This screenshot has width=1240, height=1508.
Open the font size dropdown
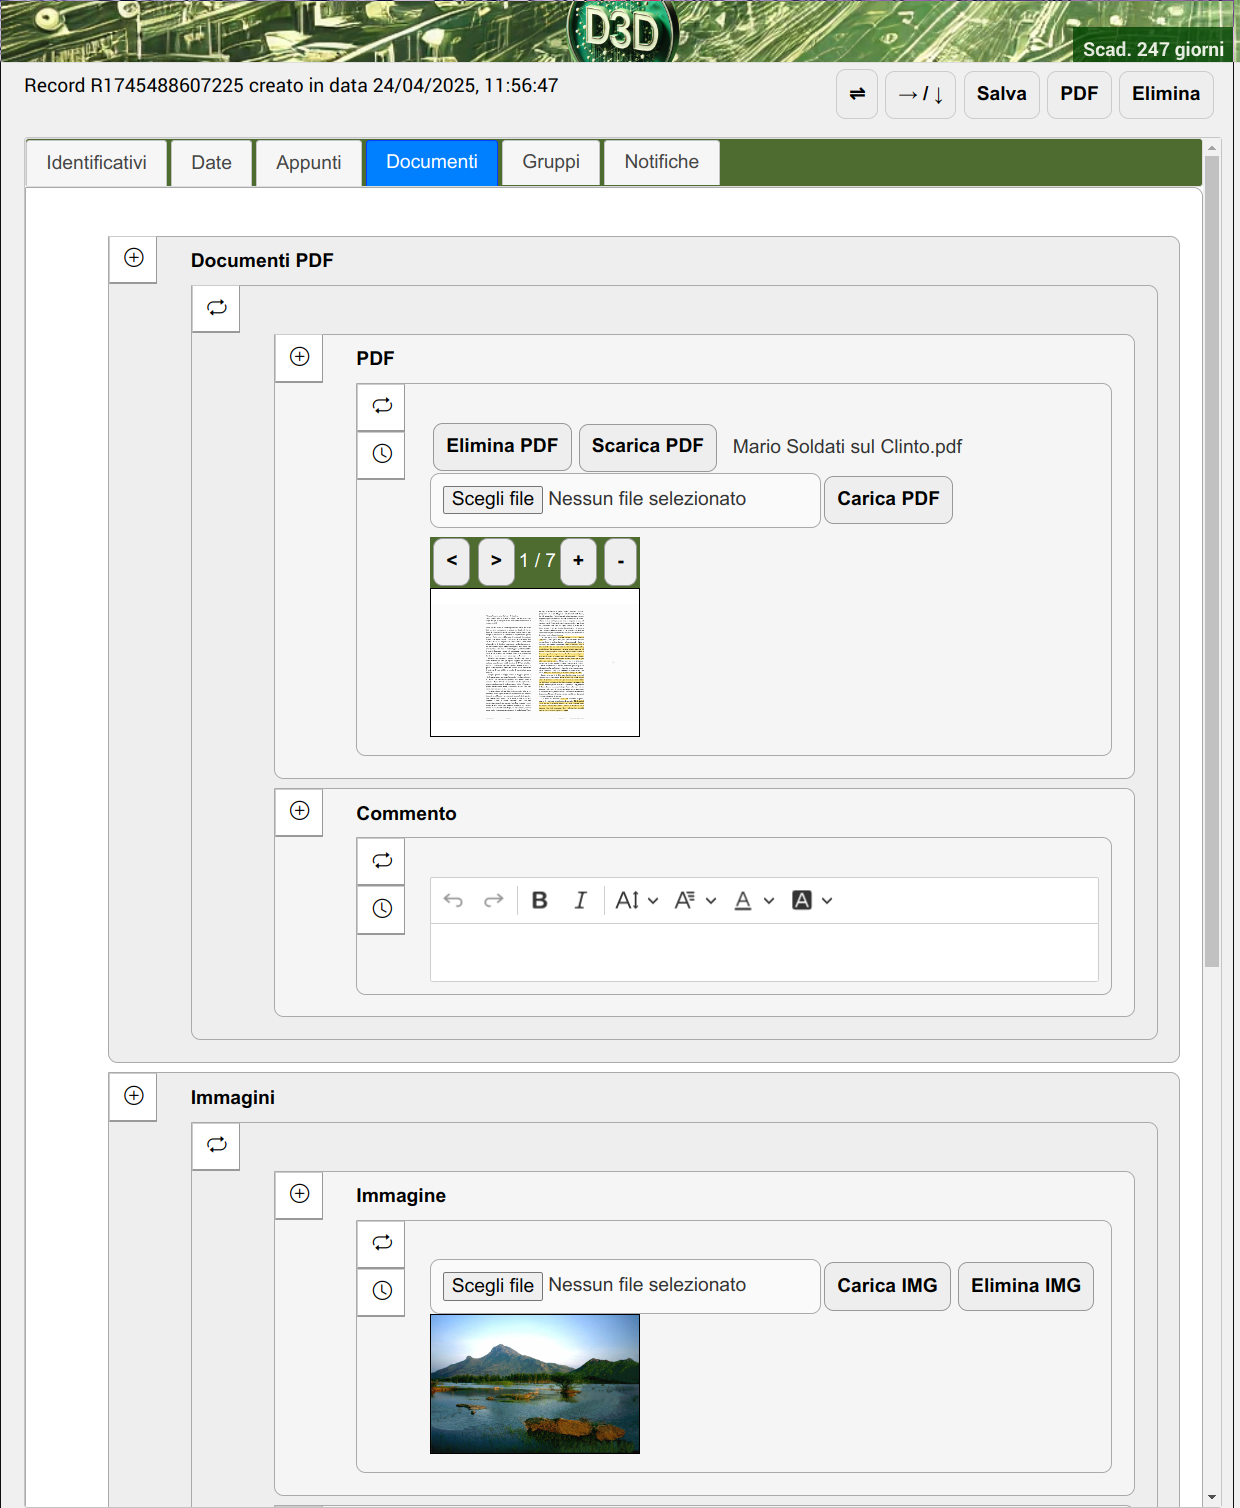point(637,901)
